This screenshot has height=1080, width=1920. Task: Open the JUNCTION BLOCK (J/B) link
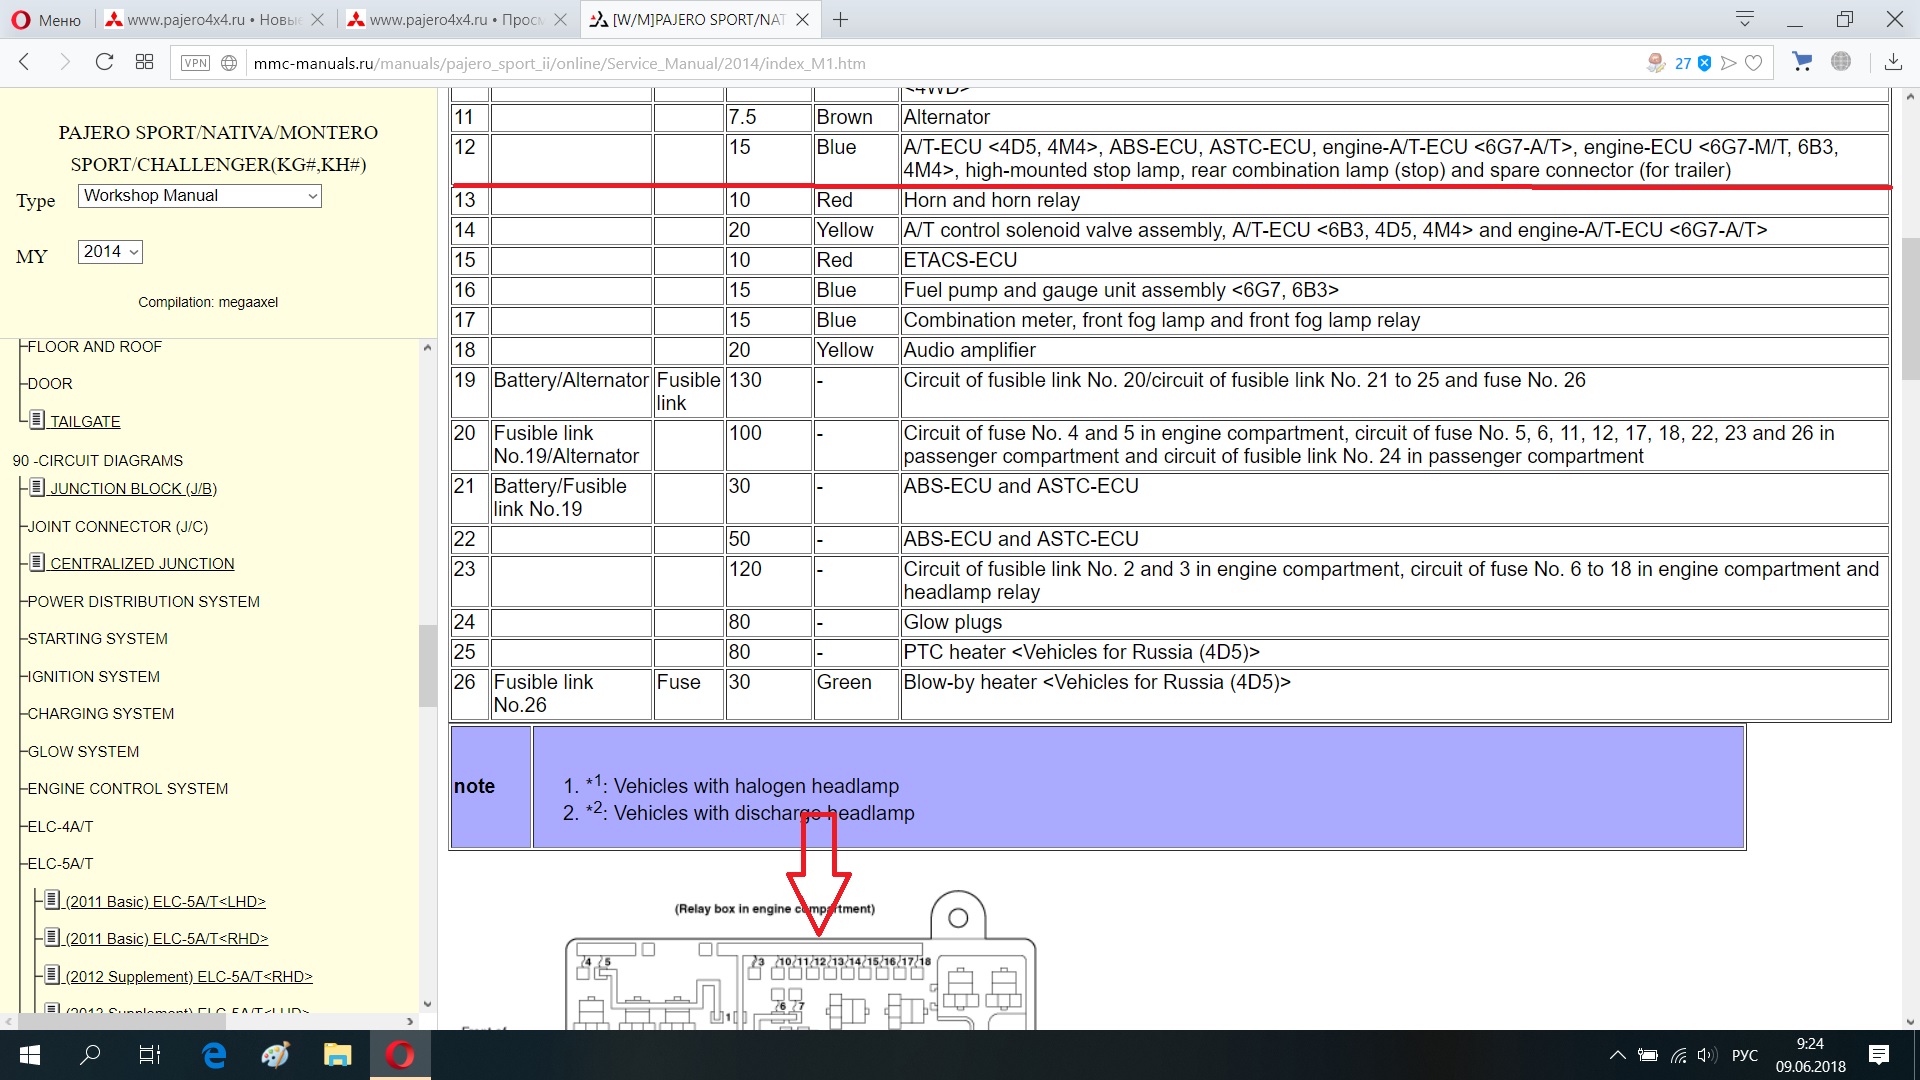[133, 489]
